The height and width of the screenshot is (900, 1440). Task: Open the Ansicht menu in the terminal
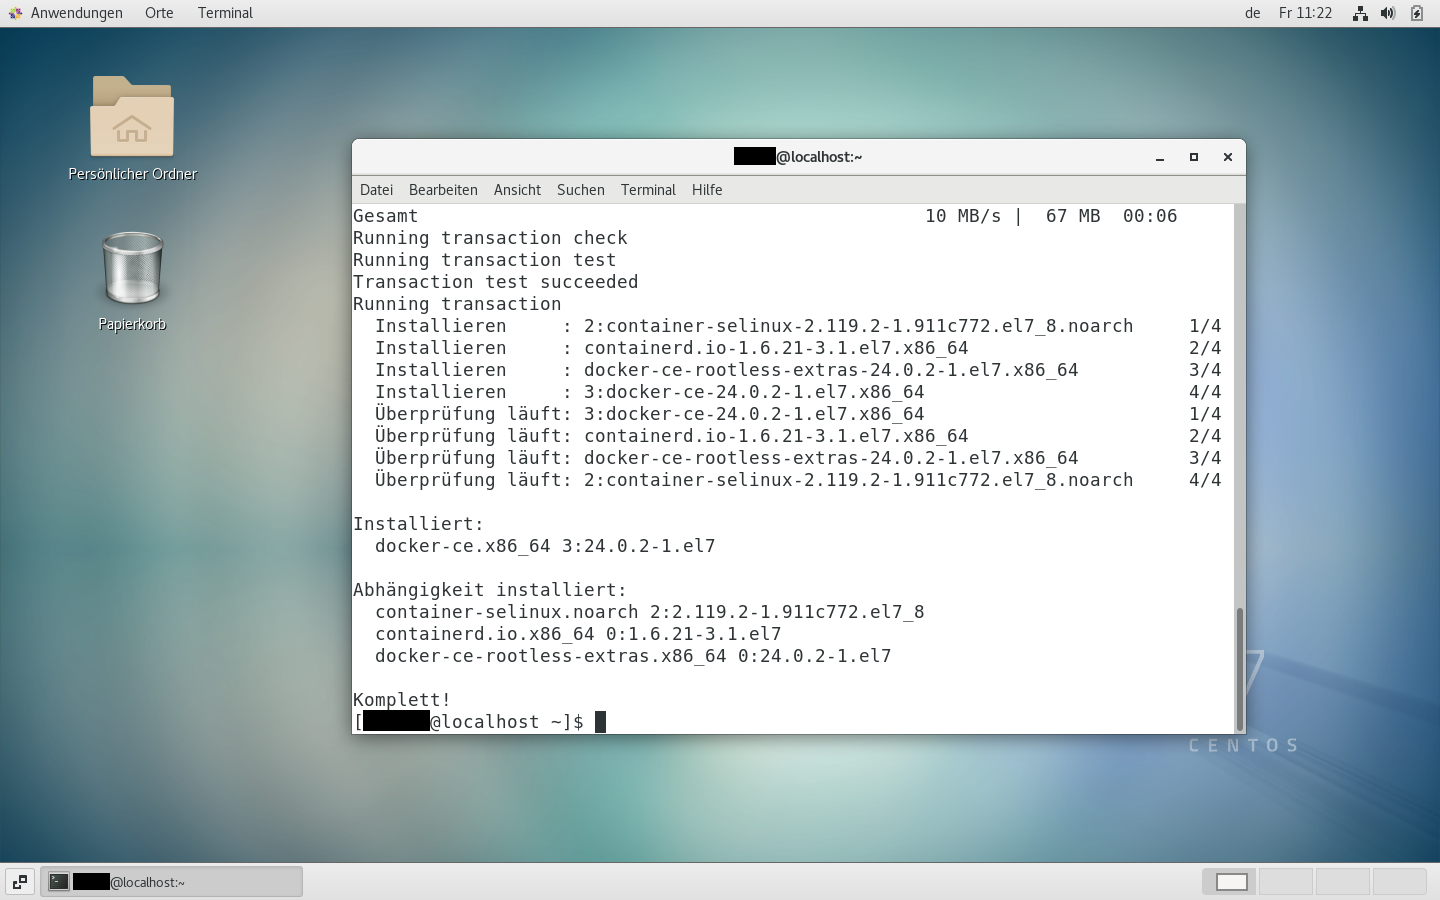[x=517, y=190]
